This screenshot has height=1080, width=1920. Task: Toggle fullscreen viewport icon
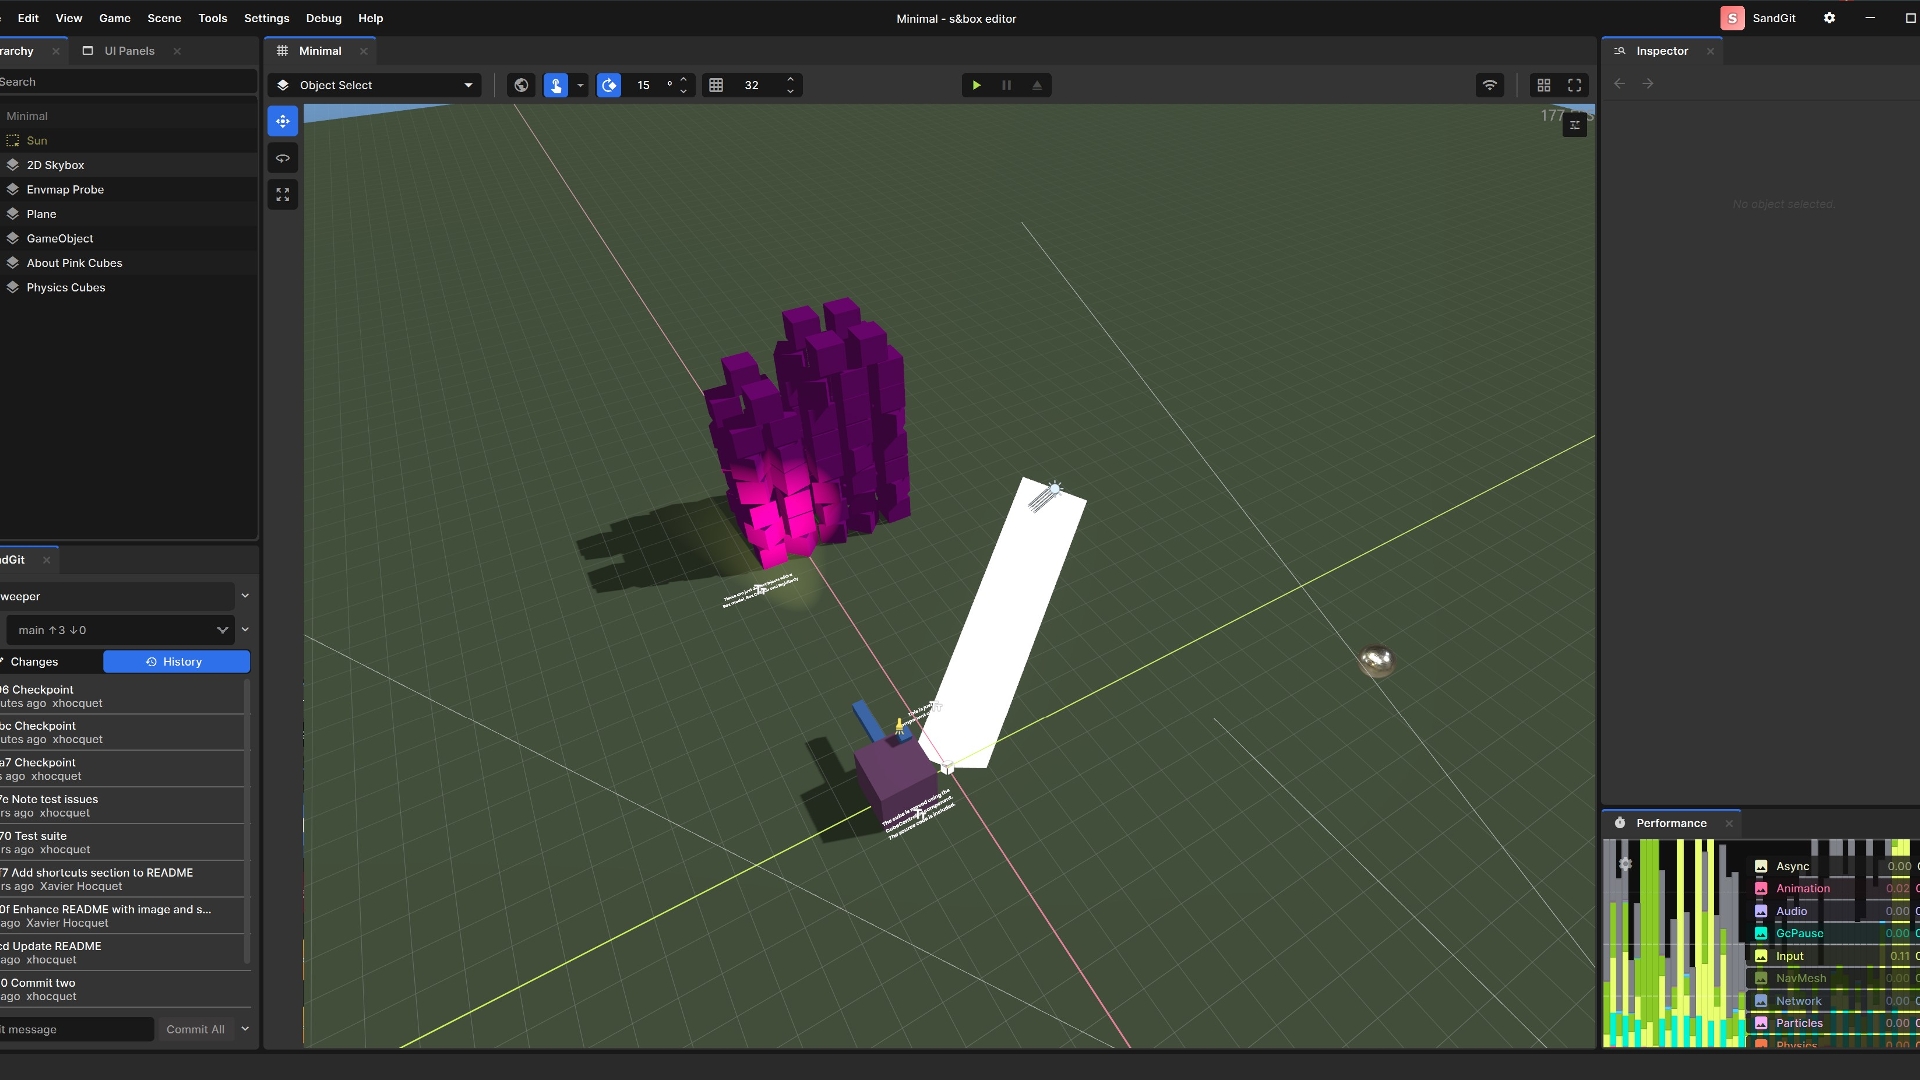(x=1574, y=85)
